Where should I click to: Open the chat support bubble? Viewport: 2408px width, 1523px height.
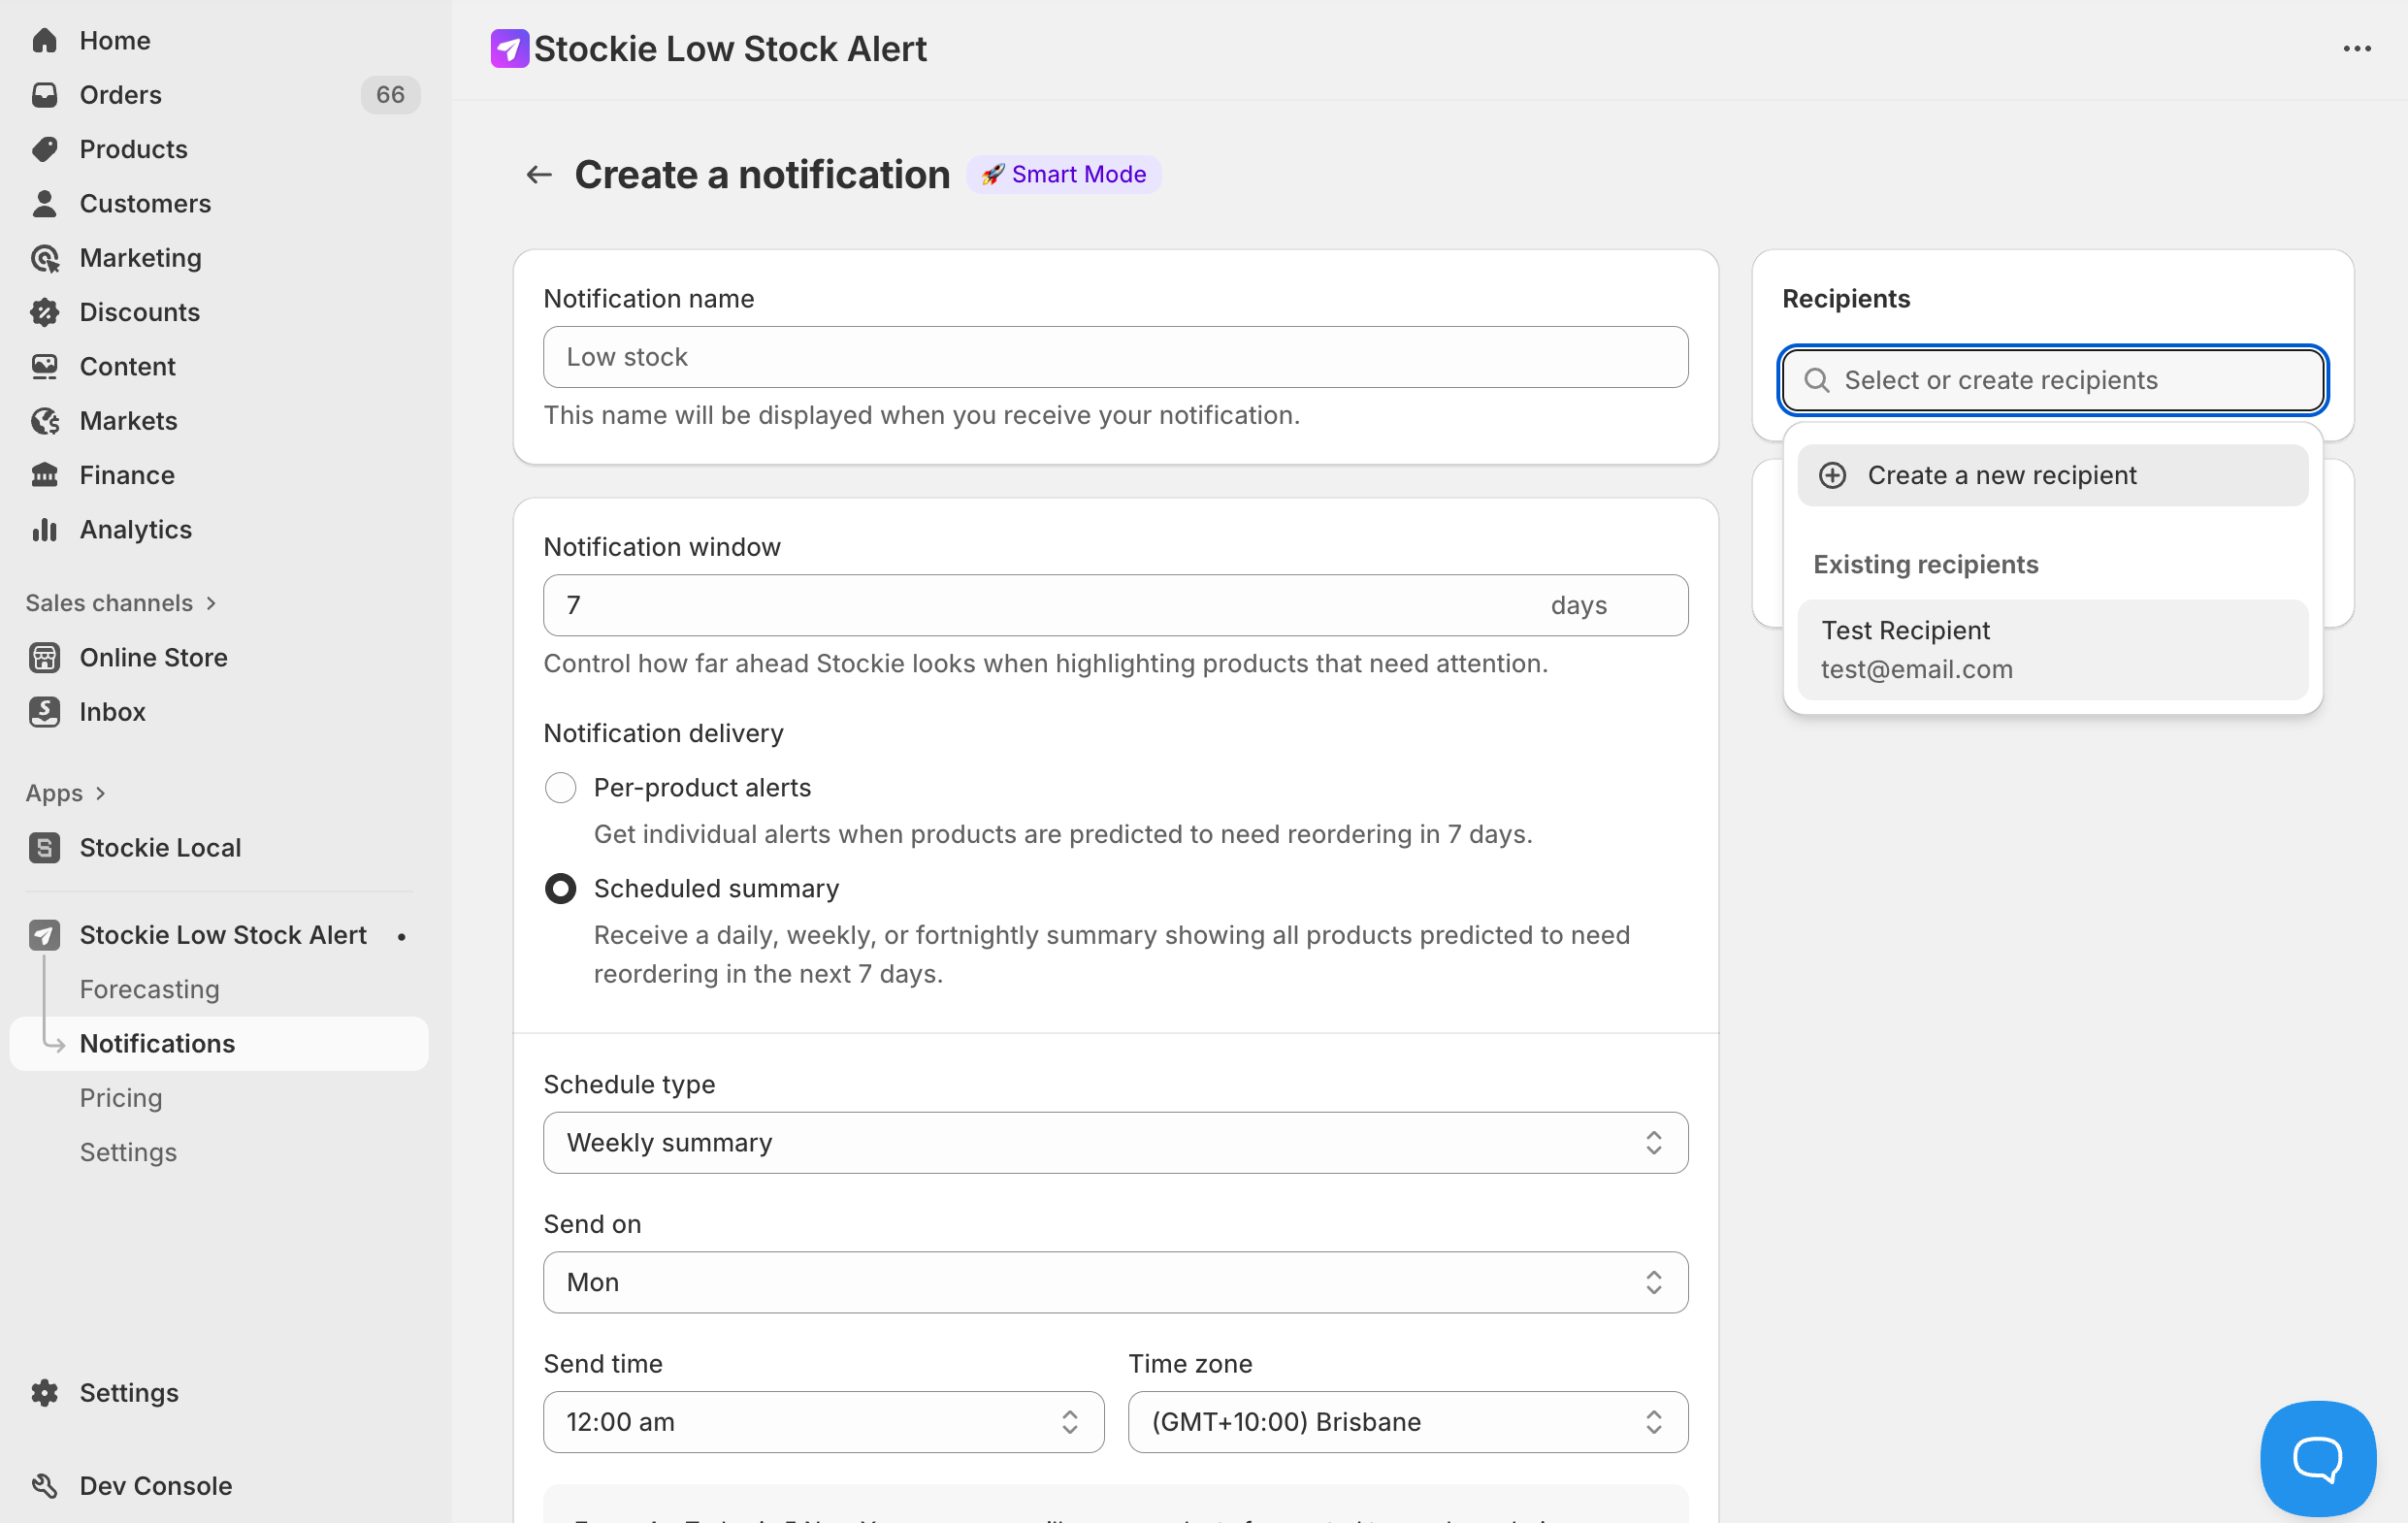pyautogui.click(x=2316, y=1457)
